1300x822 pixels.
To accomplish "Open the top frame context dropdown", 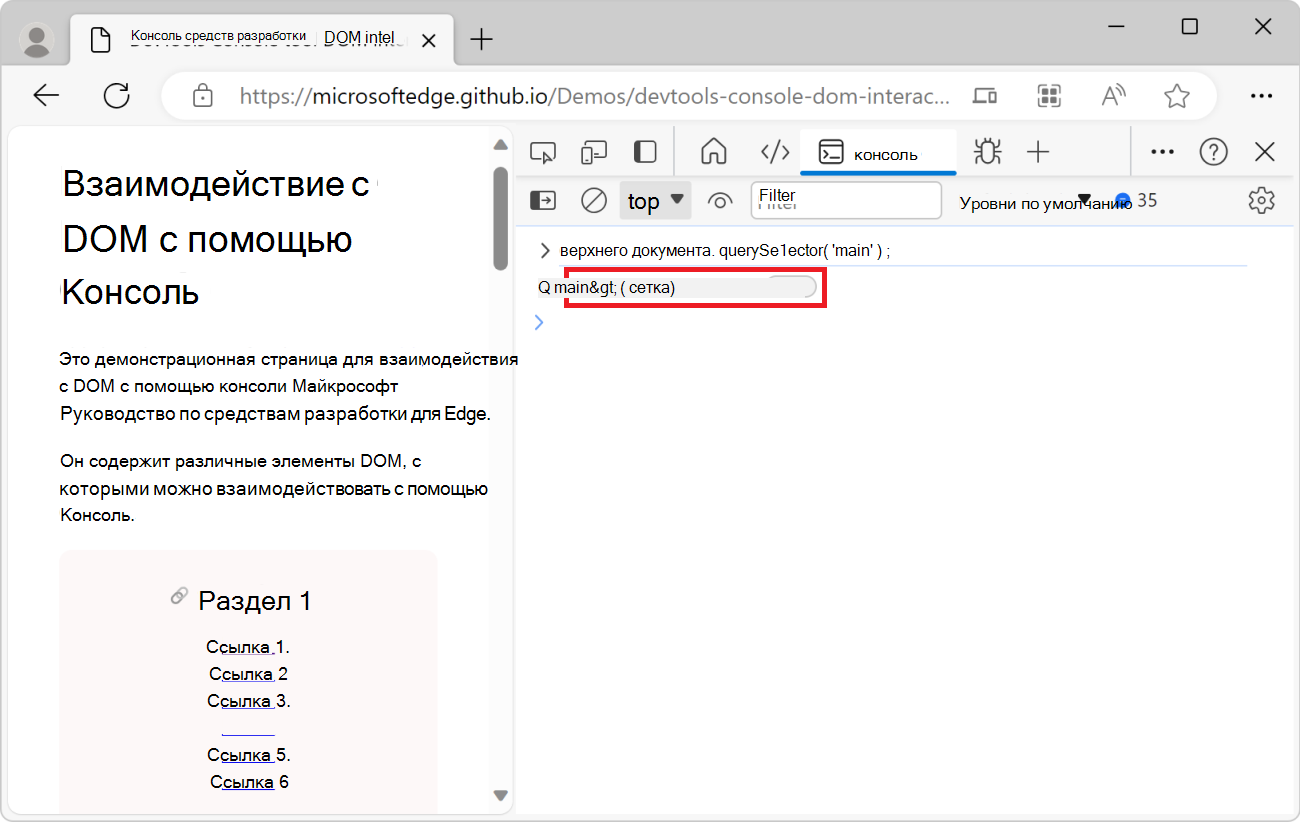I will [655, 200].
